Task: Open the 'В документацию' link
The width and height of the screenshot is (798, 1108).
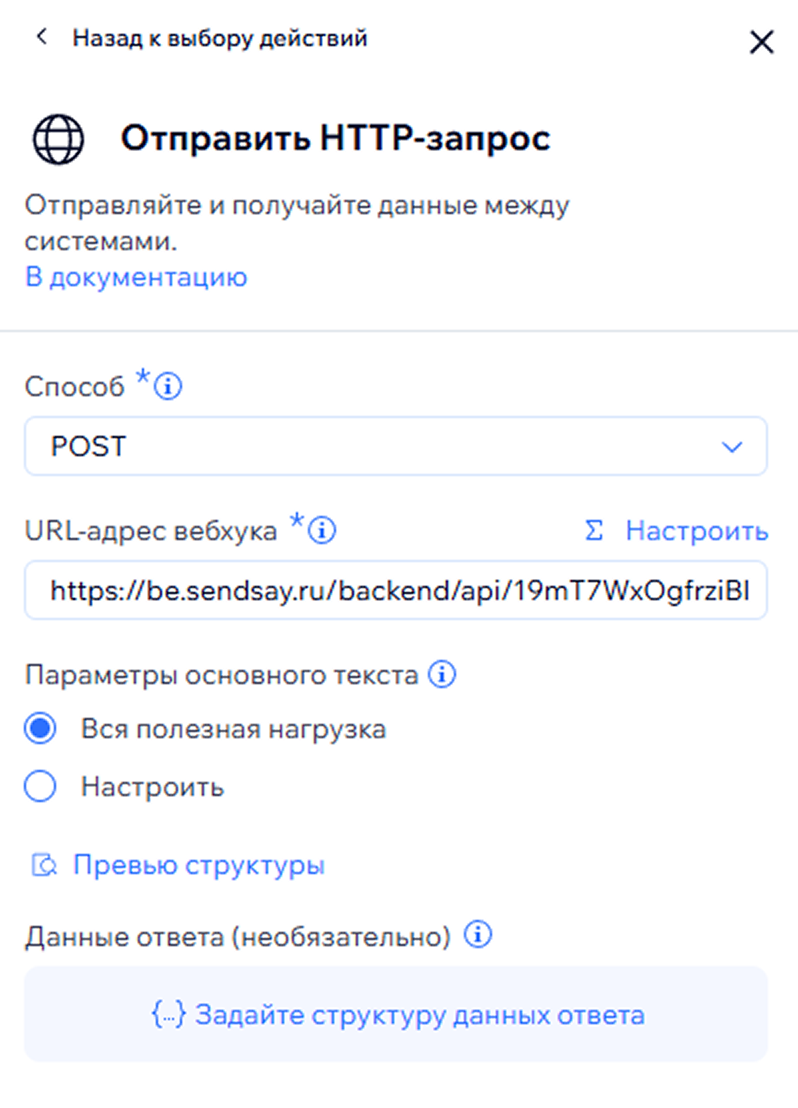Action: [x=136, y=277]
